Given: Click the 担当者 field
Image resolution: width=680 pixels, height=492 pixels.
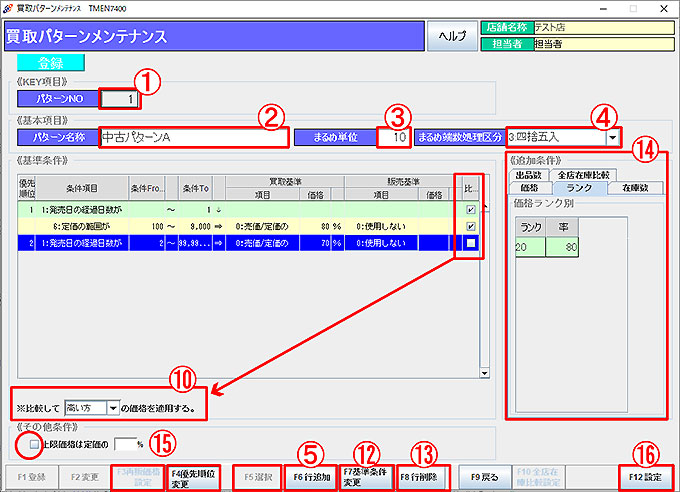Looking at the screenshot, I should point(604,44).
